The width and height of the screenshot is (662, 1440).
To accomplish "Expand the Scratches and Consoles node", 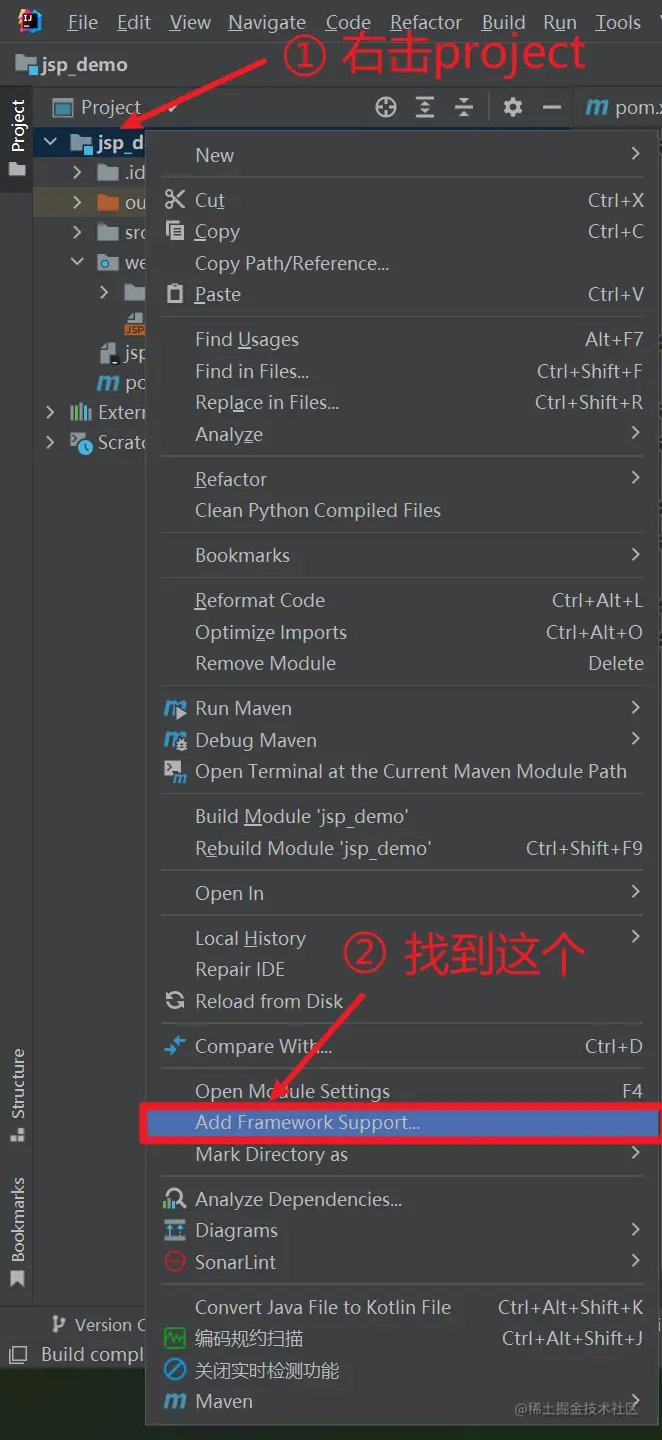I will coord(50,442).
